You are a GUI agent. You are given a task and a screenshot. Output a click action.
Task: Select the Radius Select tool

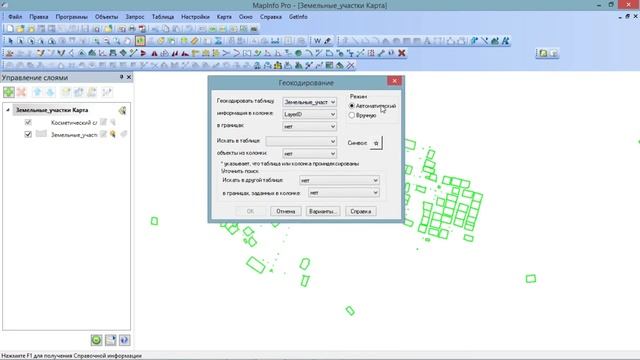[x=31, y=41]
